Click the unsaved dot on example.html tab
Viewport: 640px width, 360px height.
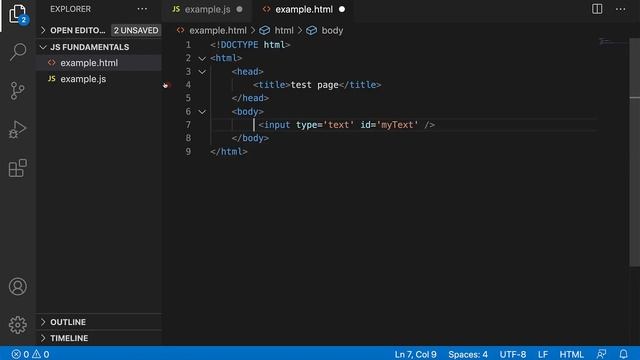pyautogui.click(x=342, y=9)
